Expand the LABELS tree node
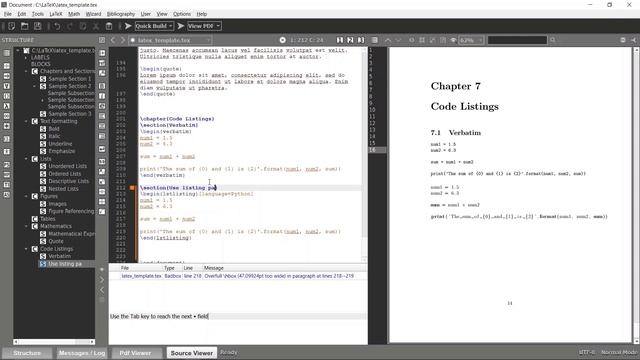This screenshot has height=360, width=640. coord(27,58)
